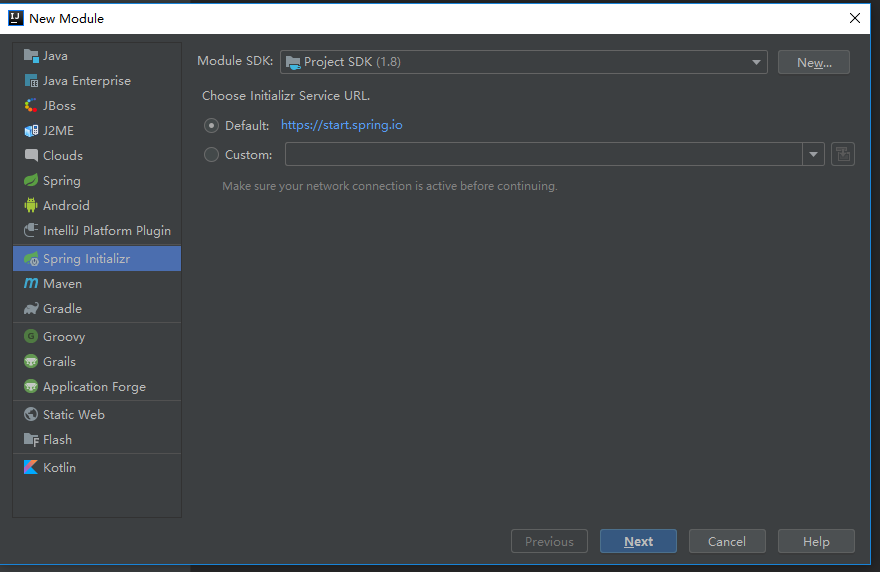Click the Next button
This screenshot has height=572, width=880.
pos(638,541)
